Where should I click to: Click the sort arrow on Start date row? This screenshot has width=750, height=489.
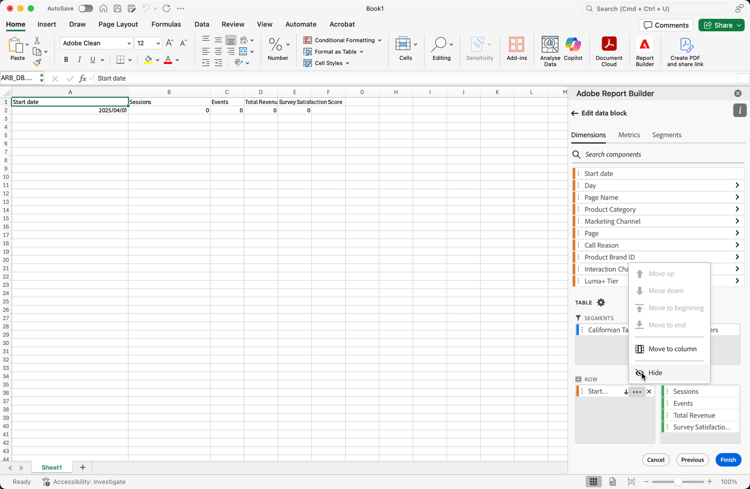pos(626,392)
